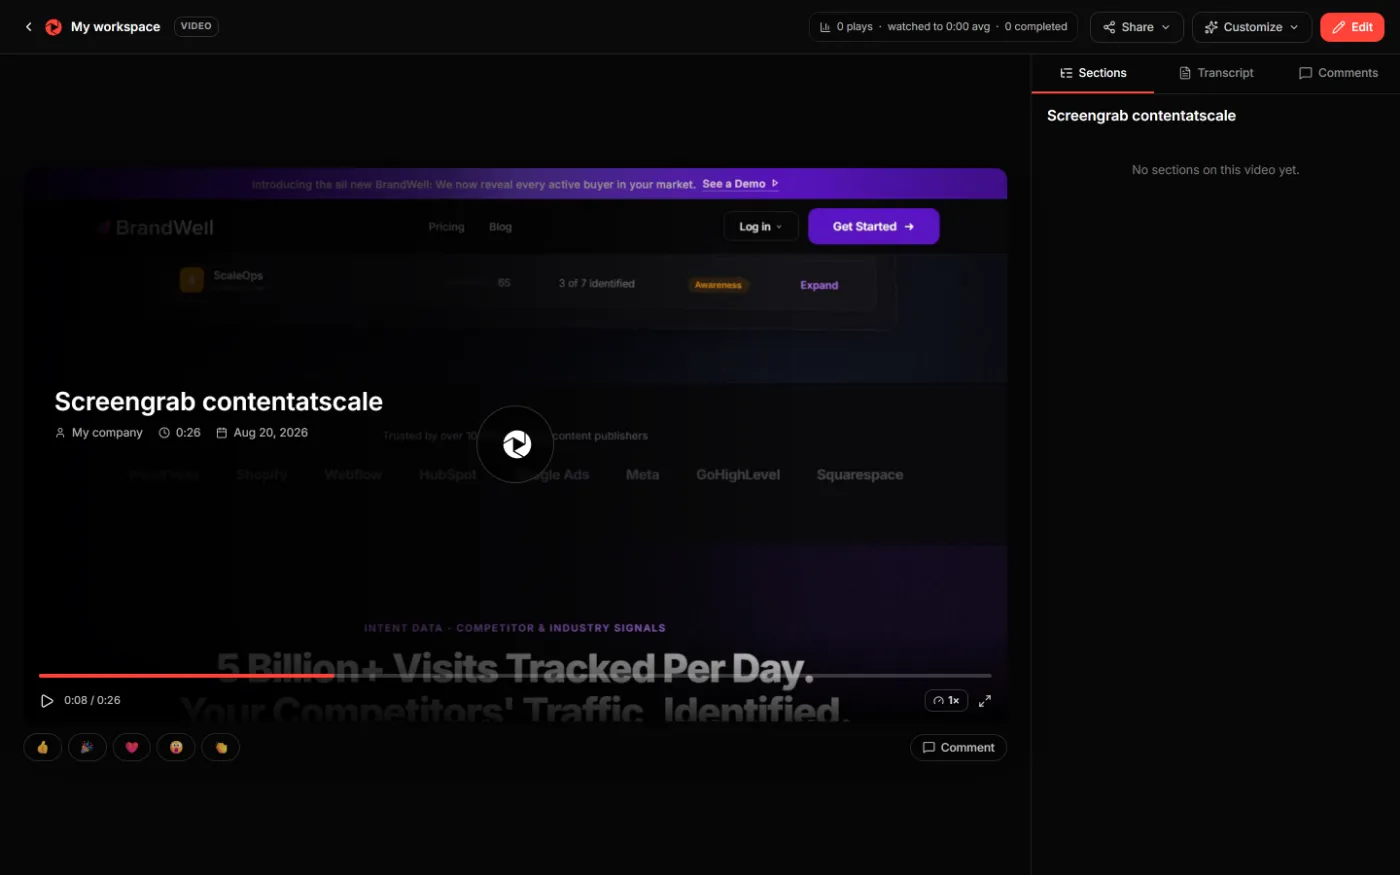Go back using the left chevron arrow
This screenshot has height=875, width=1400.
28,27
